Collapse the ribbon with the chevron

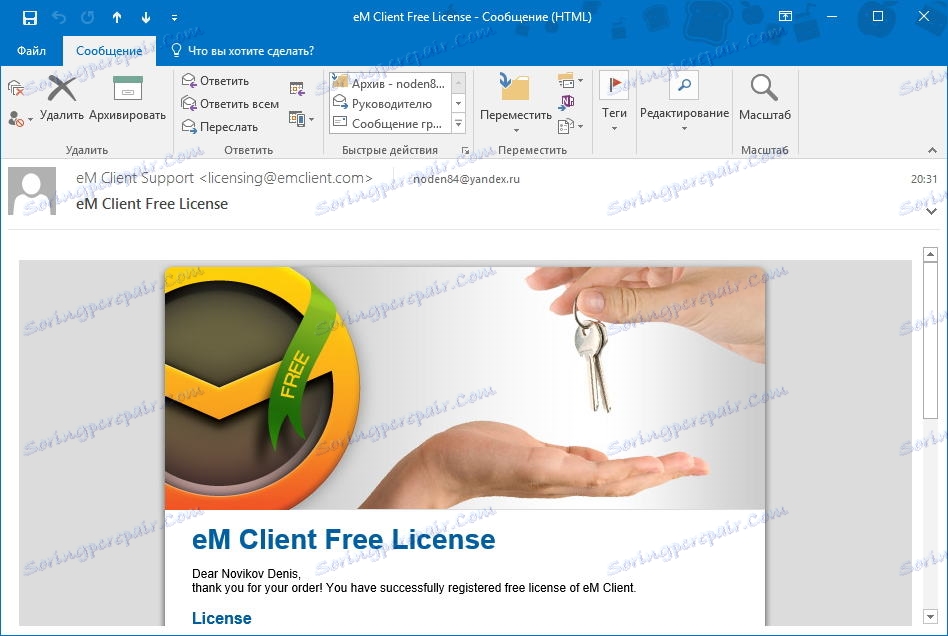[x=932, y=150]
